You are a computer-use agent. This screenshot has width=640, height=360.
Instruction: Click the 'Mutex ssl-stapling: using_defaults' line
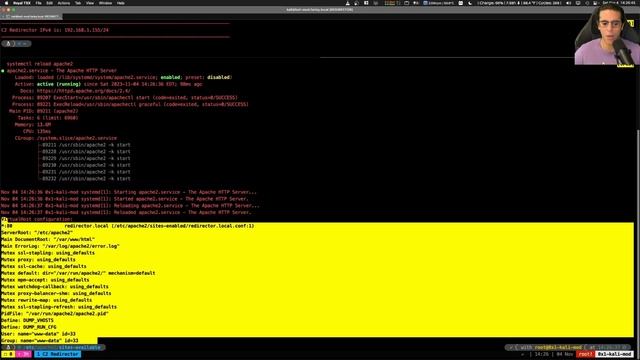48,253
